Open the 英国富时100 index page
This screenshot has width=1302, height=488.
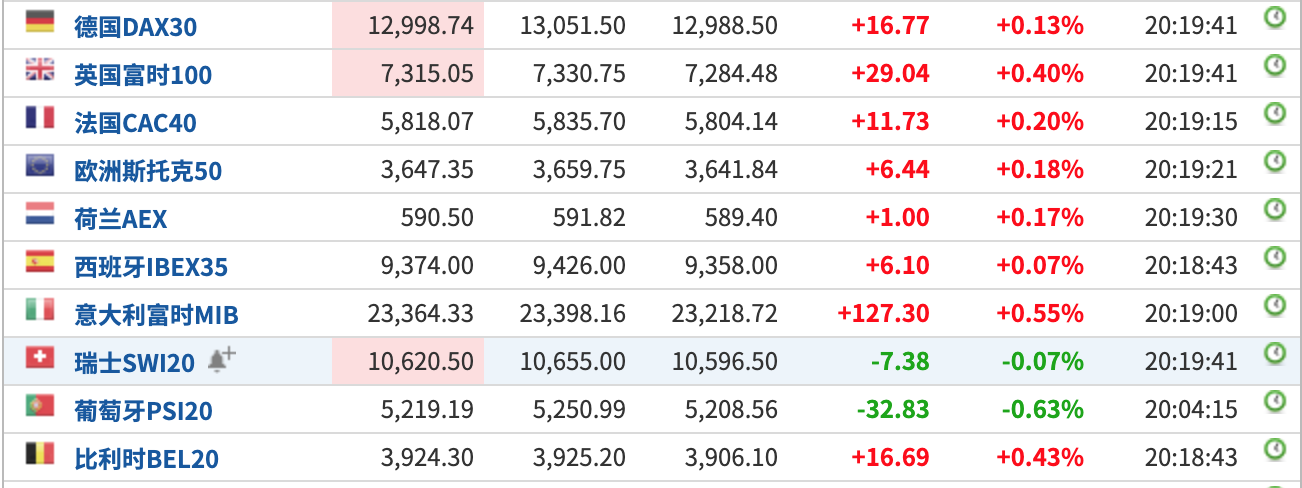coord(143,75)
